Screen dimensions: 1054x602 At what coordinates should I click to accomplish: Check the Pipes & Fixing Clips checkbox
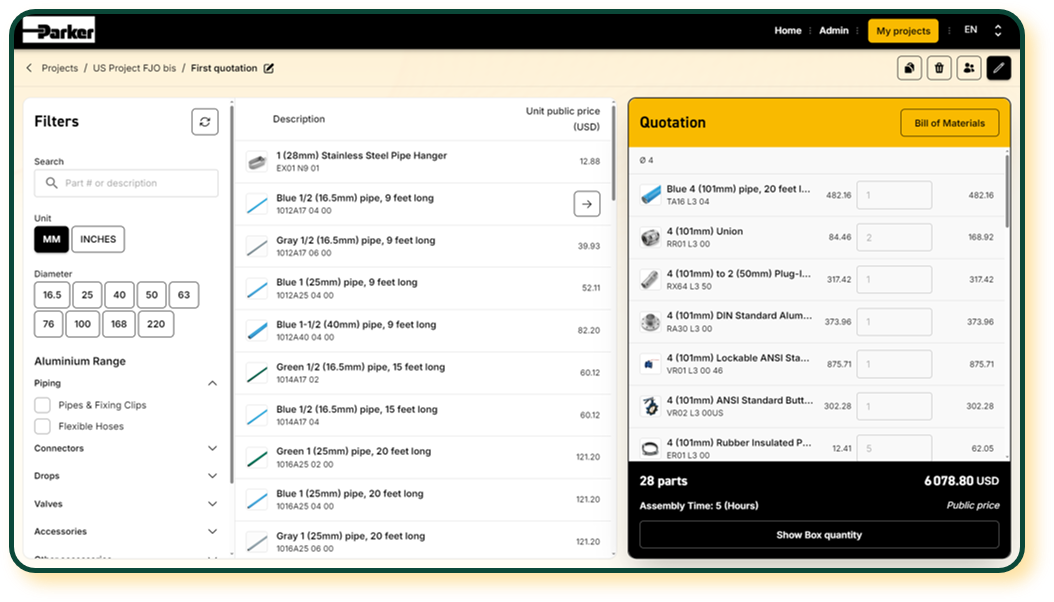pos(43,405)
